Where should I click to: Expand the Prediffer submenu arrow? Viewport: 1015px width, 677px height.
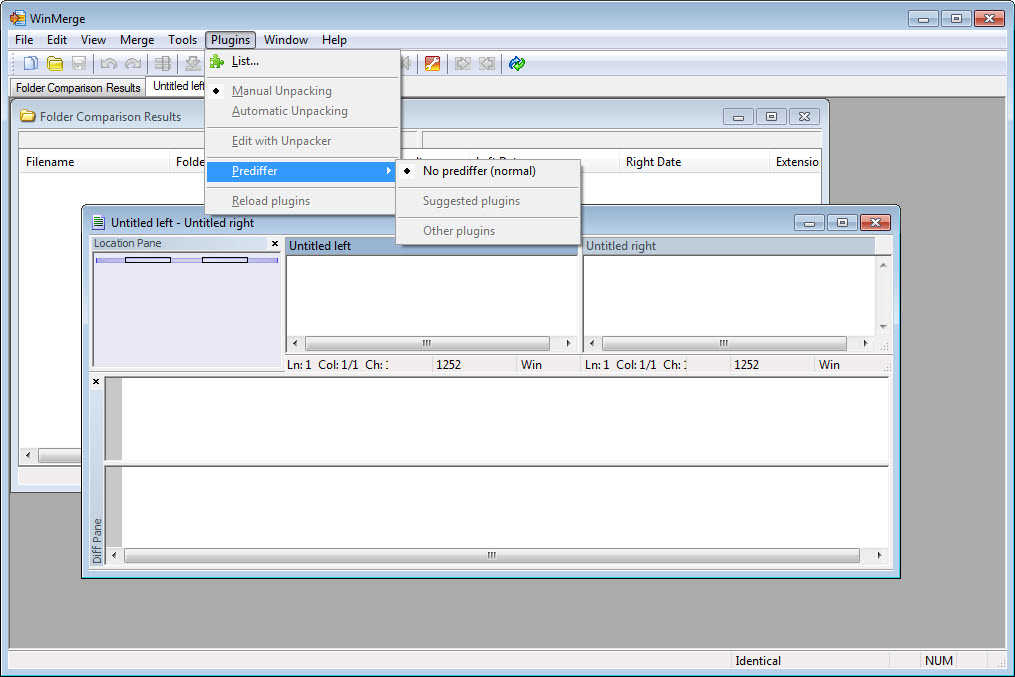(388, 171)
